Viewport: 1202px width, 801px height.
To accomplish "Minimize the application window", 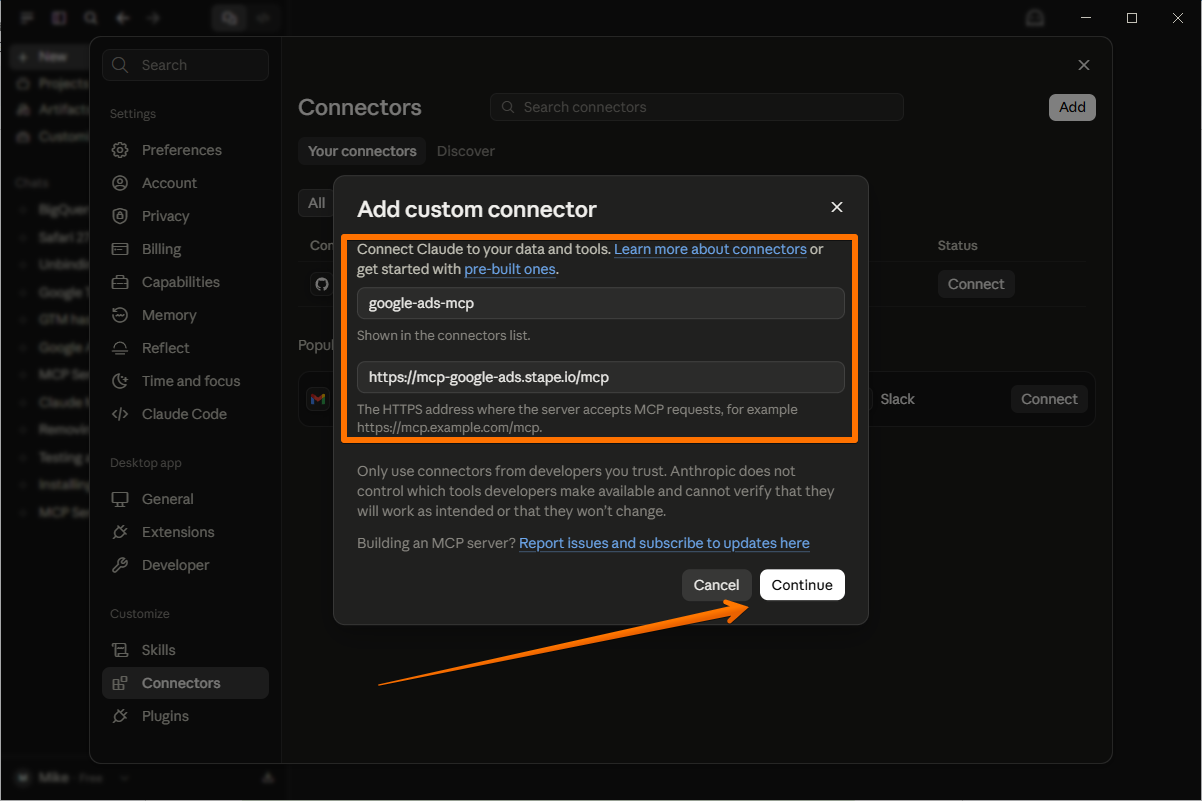I will [1087, 18].
